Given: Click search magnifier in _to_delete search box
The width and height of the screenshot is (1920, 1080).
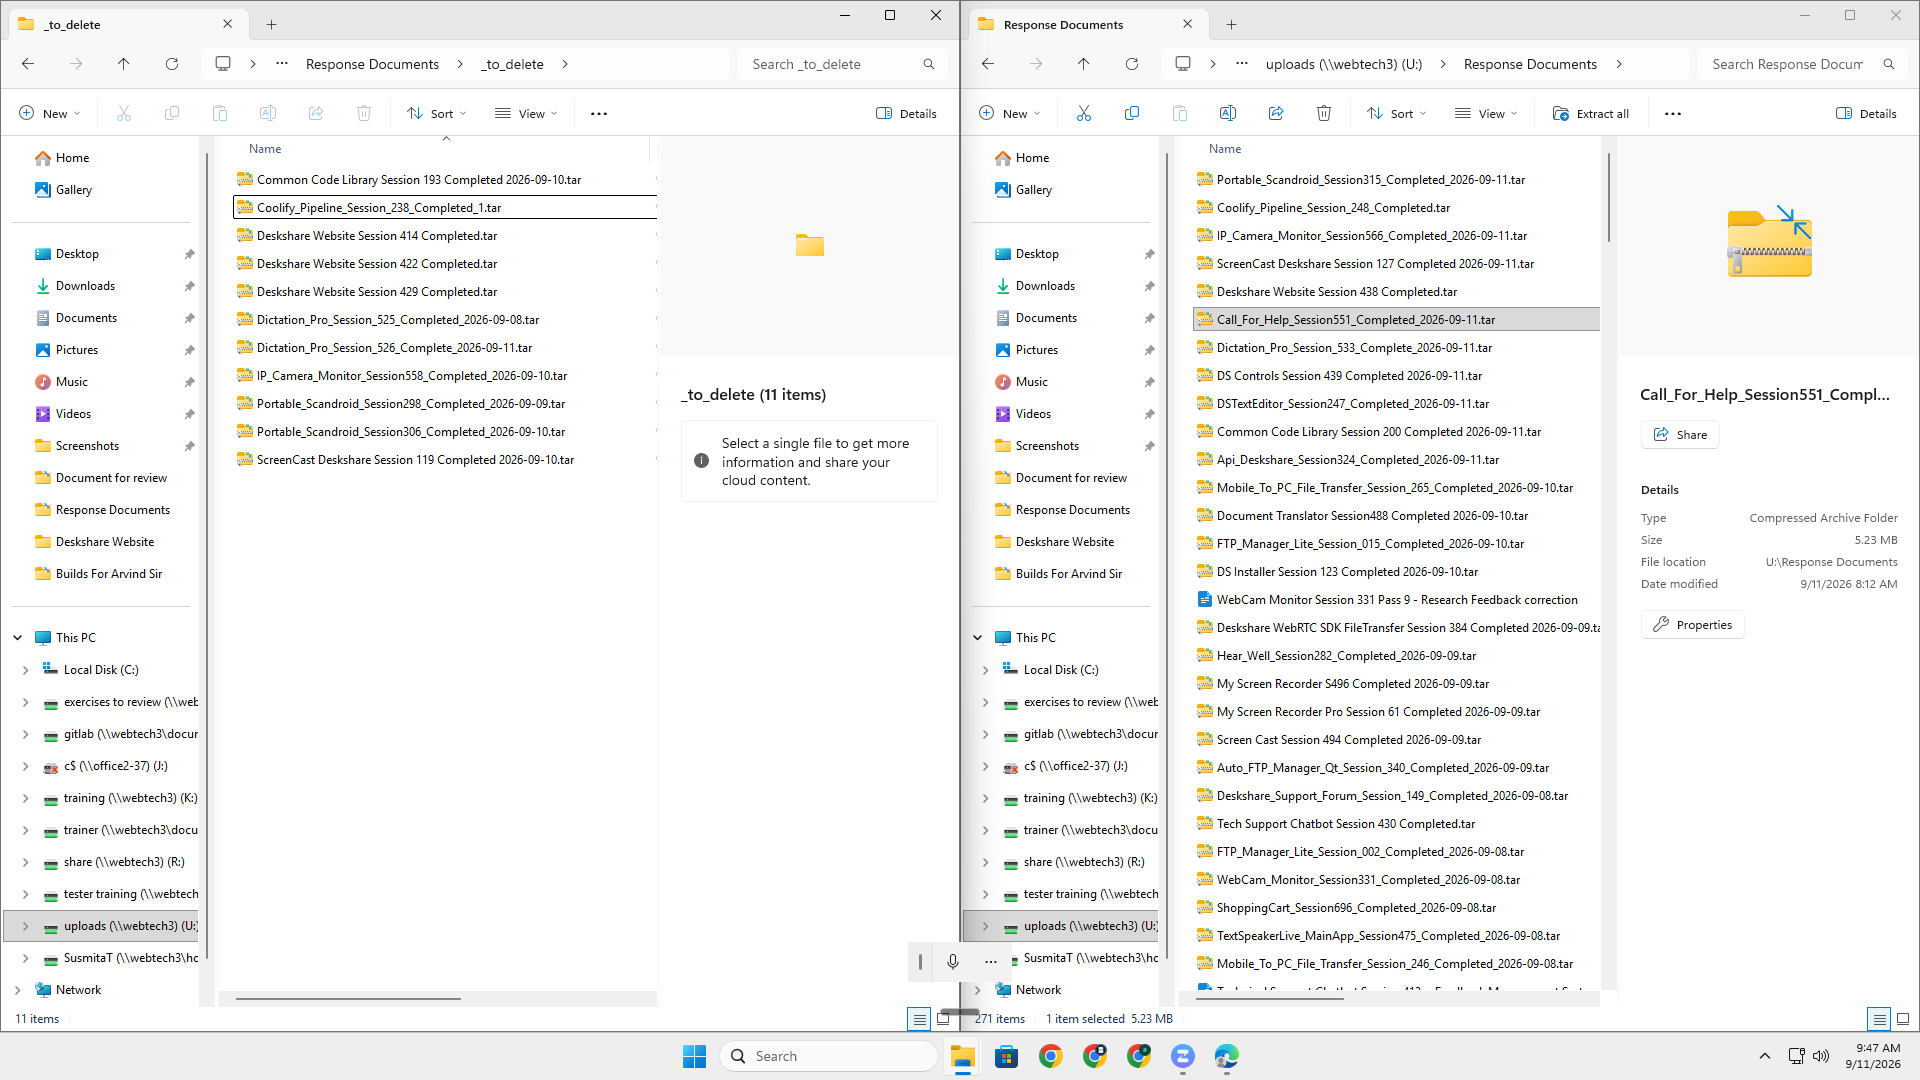Looking at the screenshot, I should coord(928,64).
